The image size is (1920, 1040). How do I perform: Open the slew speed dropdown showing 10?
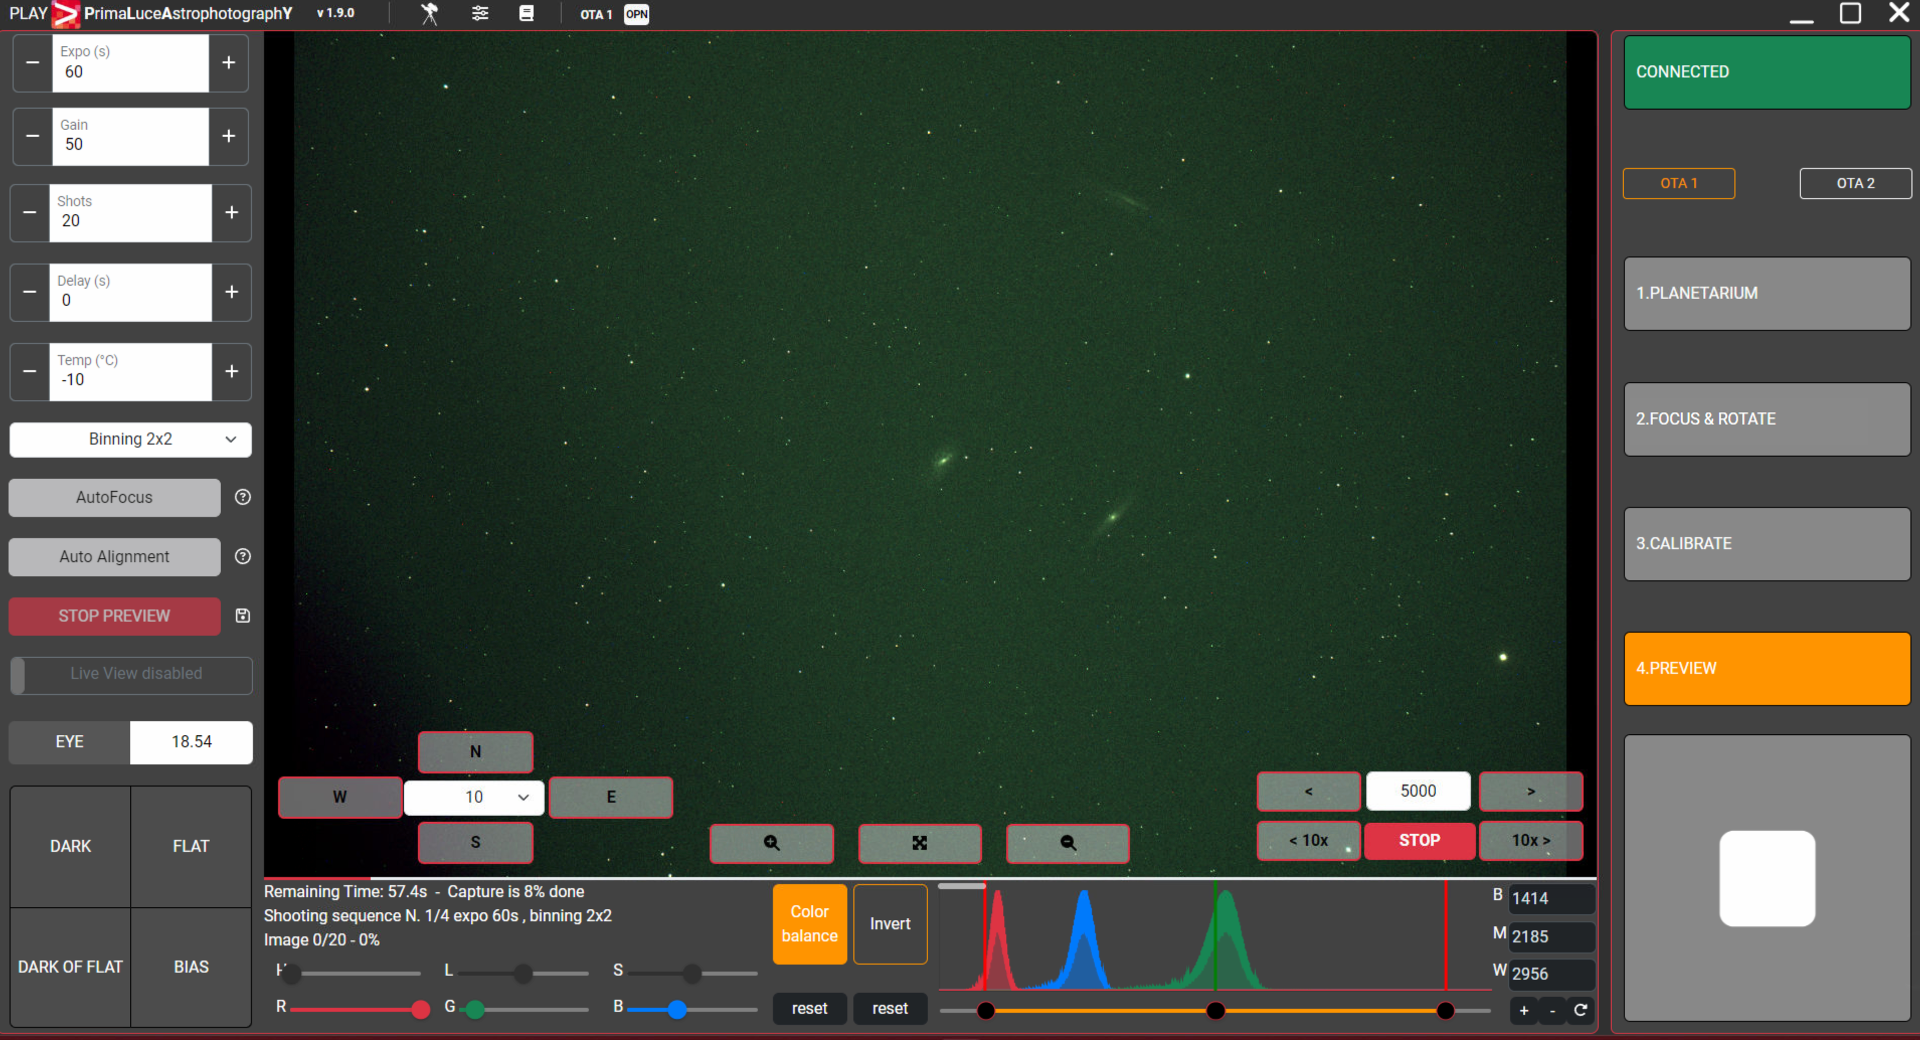pos(474,797)
